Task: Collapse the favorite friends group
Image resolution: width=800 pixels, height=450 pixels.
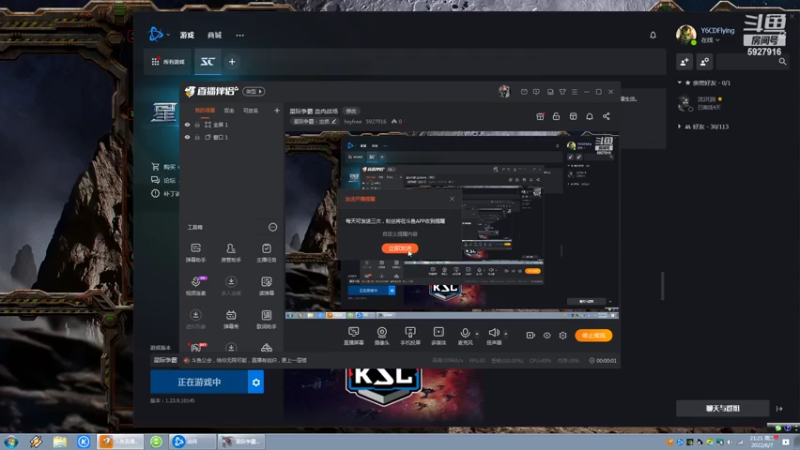Action: (680, 82)
